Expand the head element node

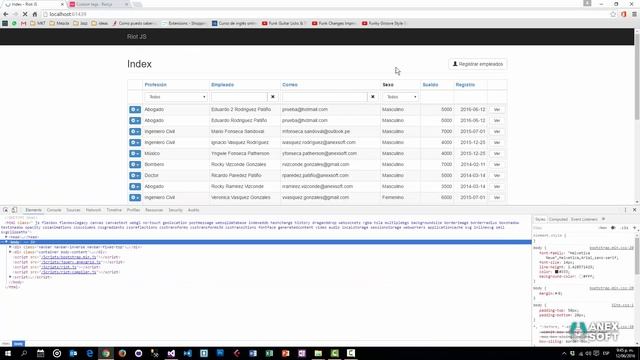(6, 237)
